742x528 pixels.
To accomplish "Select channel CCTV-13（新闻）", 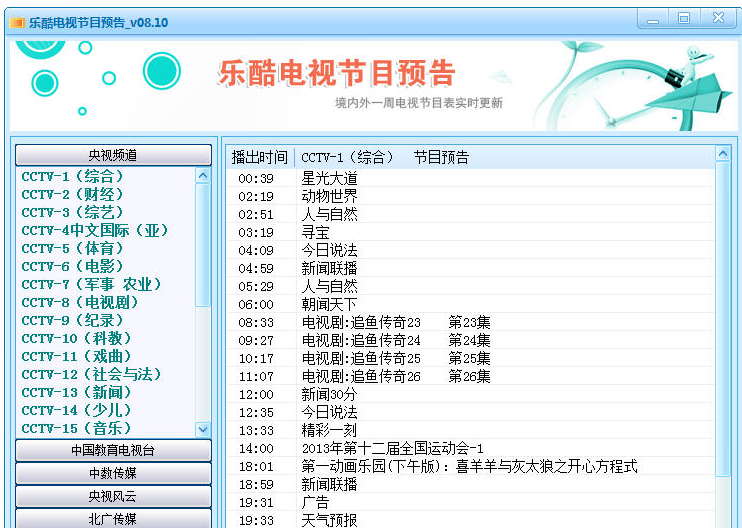I will pos(76,392).
